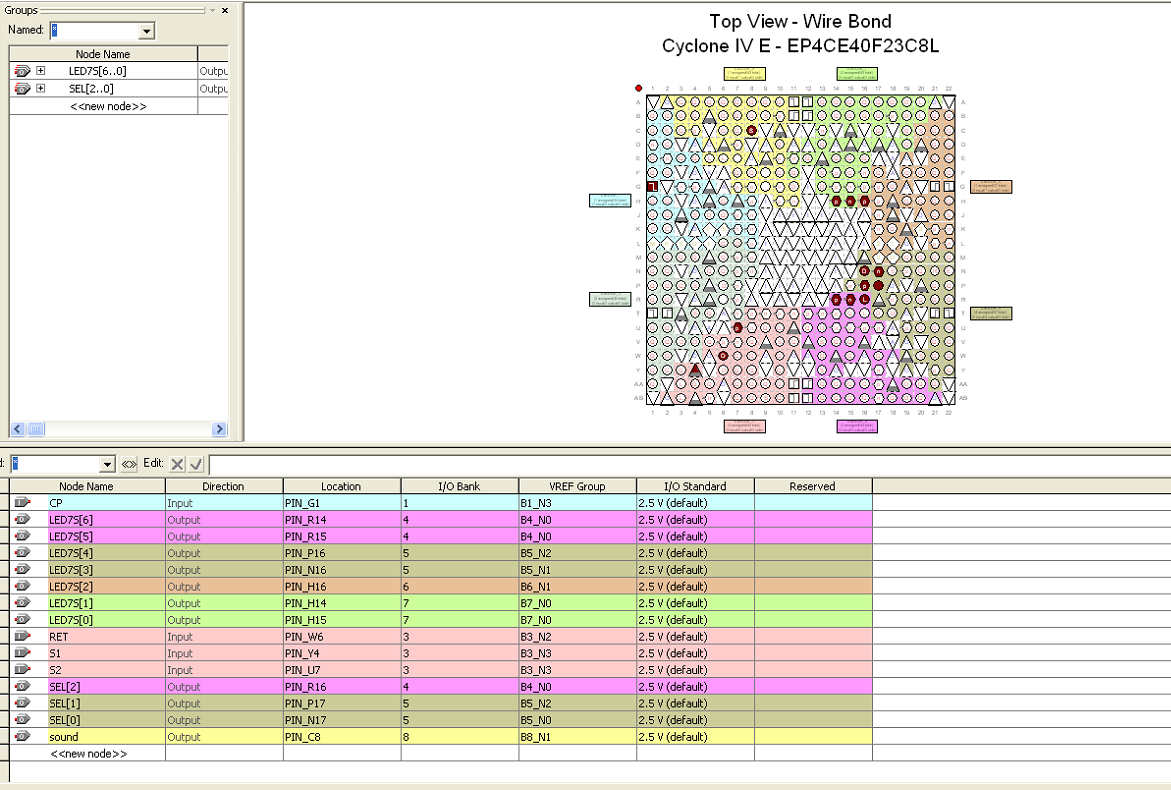Click the LED7S[6..0] output group icon
Viewport: 1171px width, 790px height.
[x=22, y=71]
